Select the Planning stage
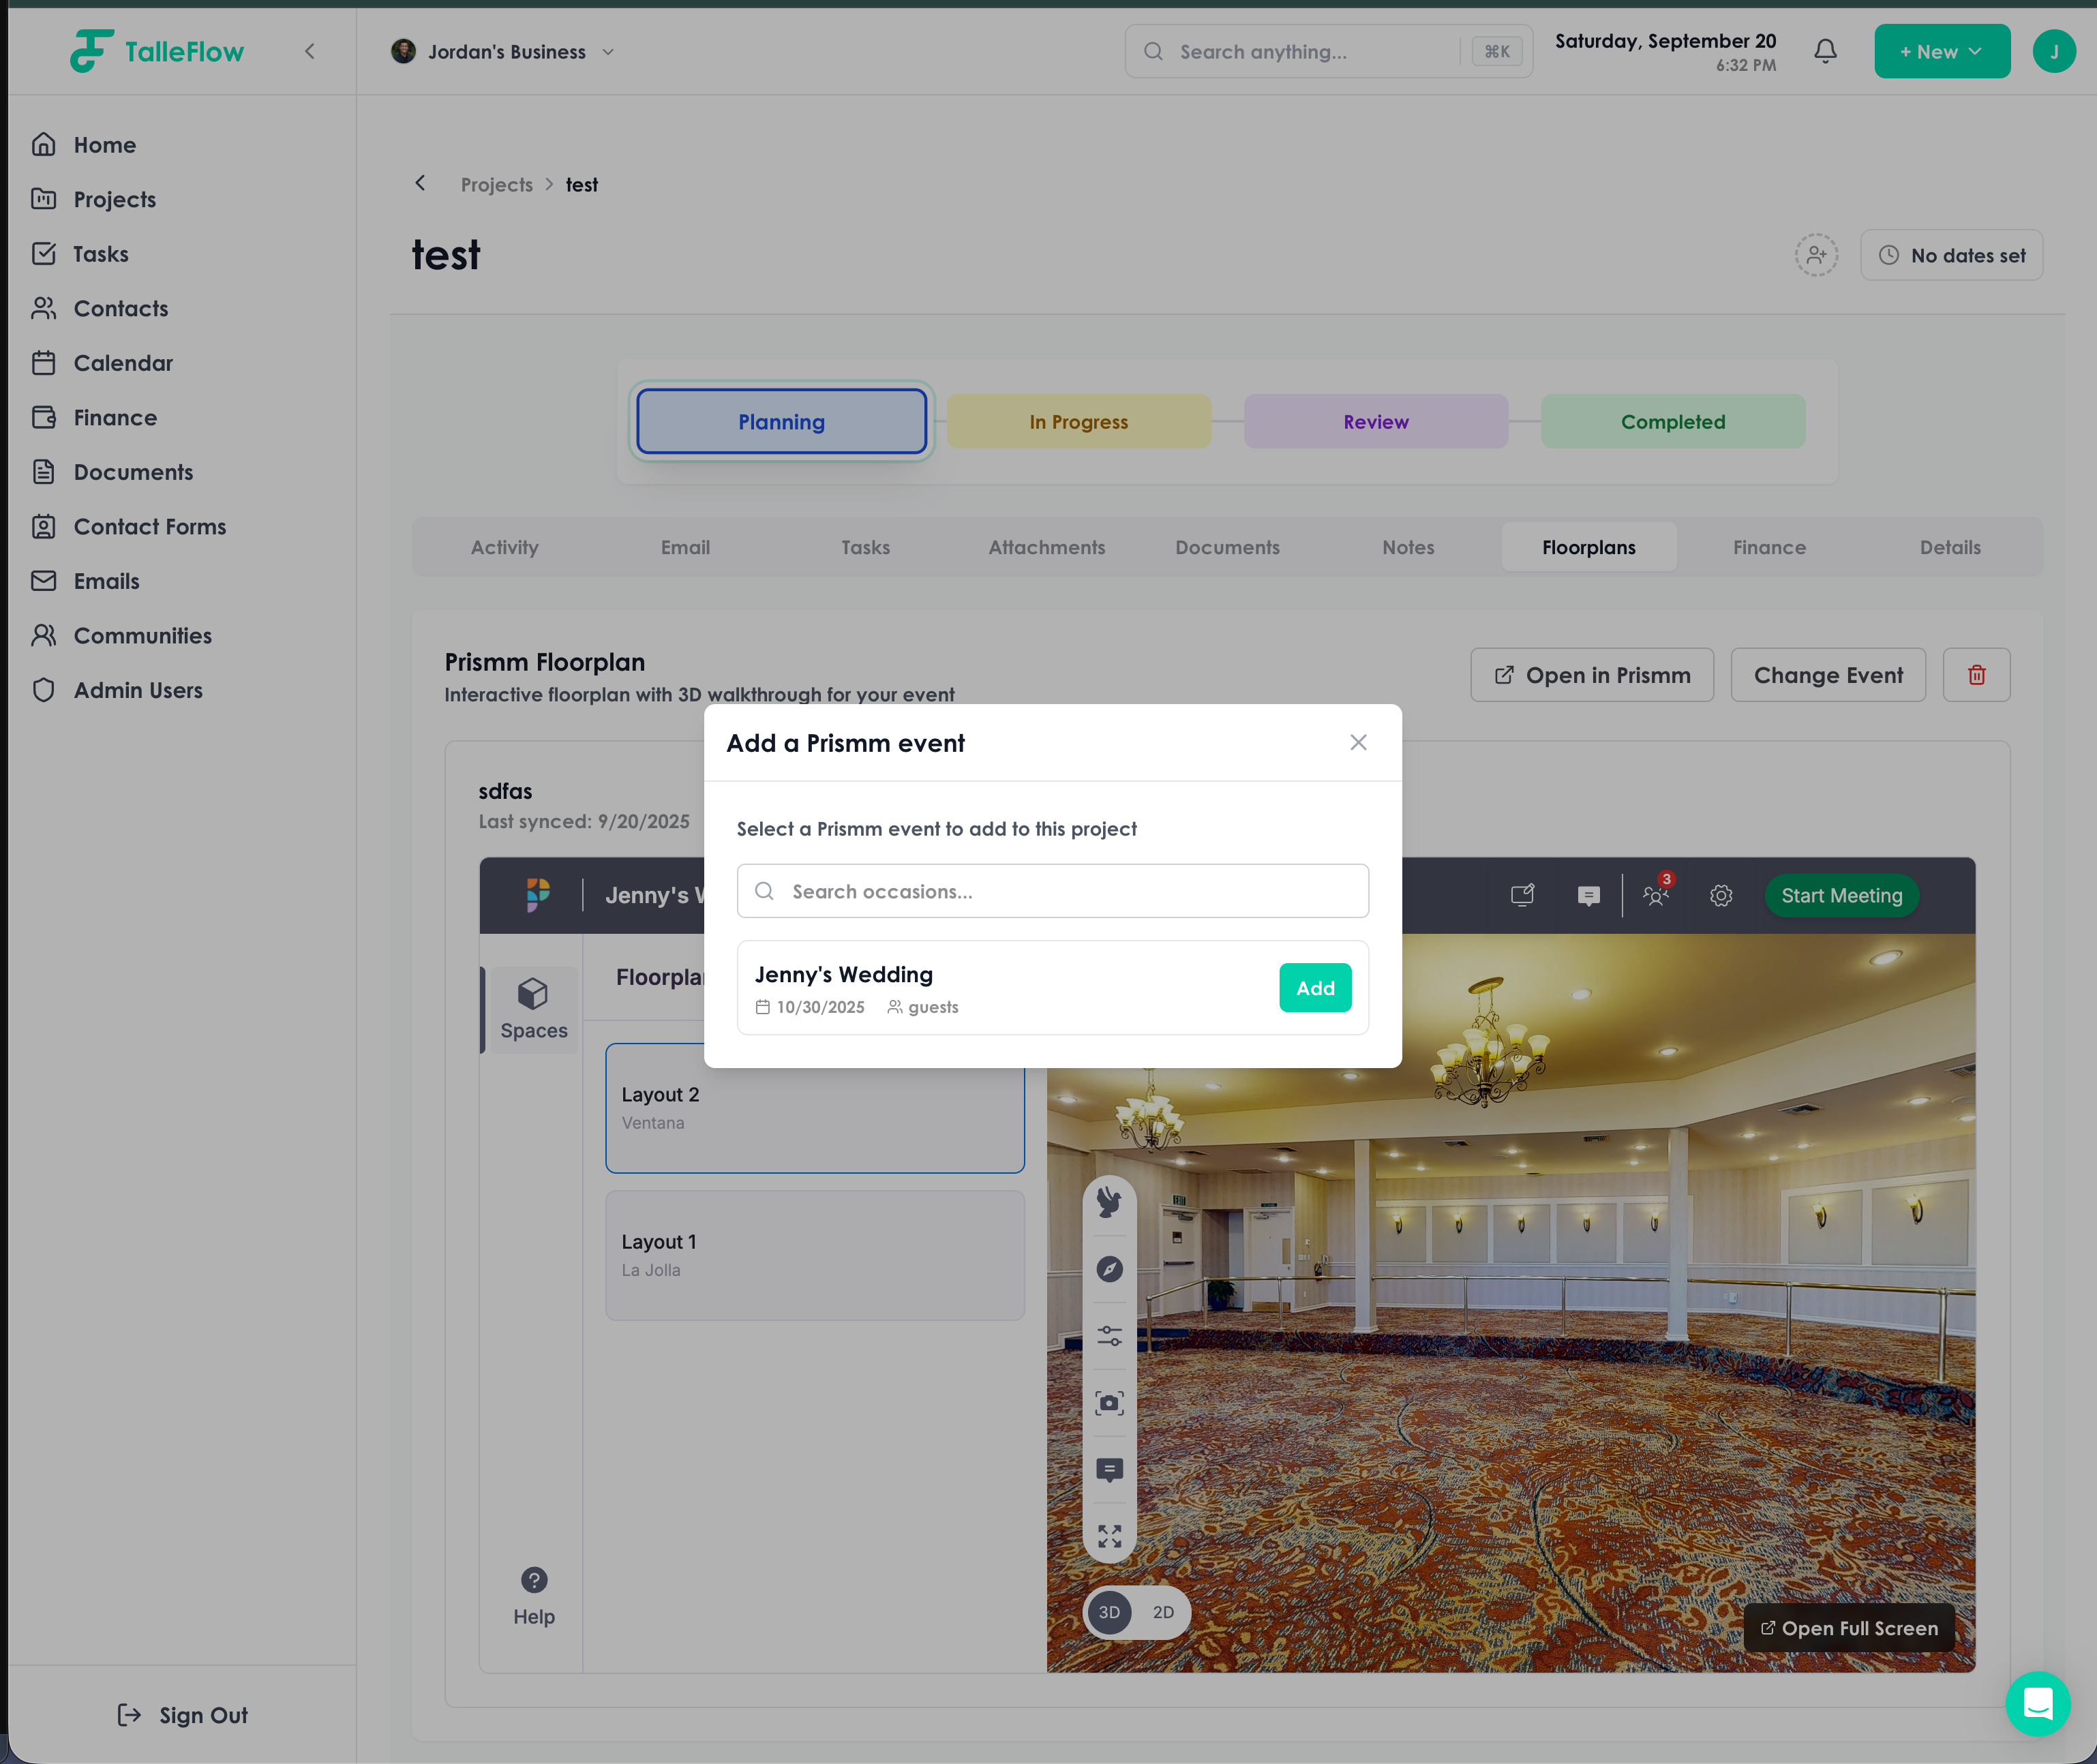 [x=781, y=422]
